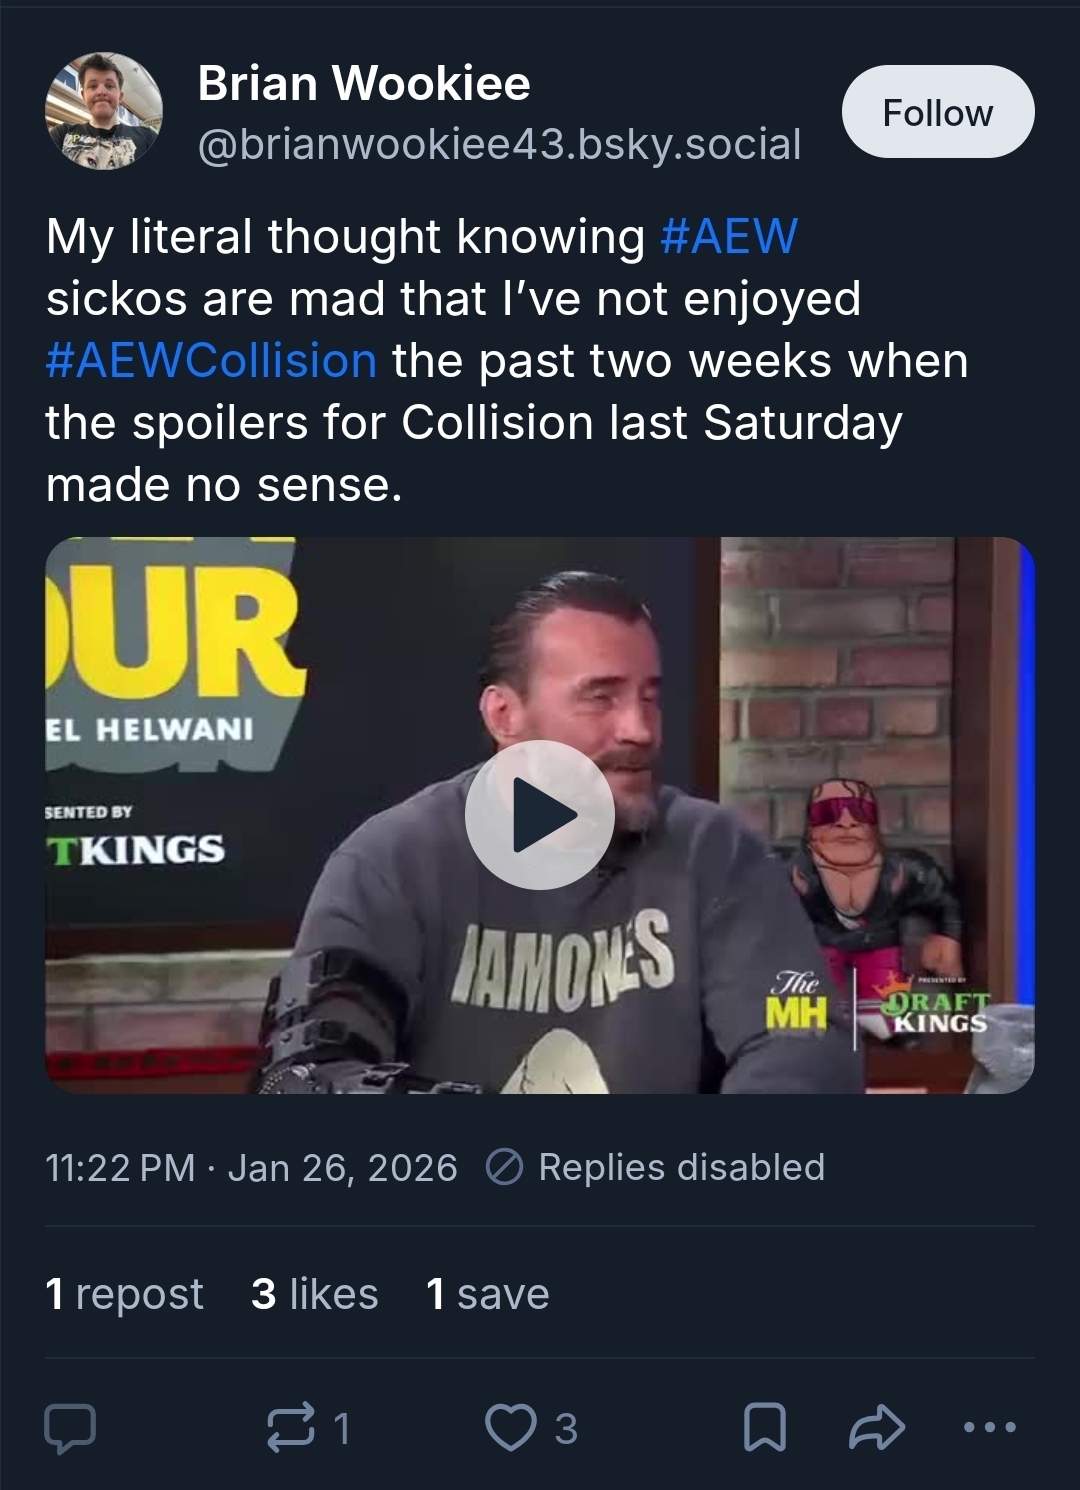The width and height of the screenshot is (1080, 1490).
Task: Click the Brian Wookiee display name
Action: tap(364, 83)
